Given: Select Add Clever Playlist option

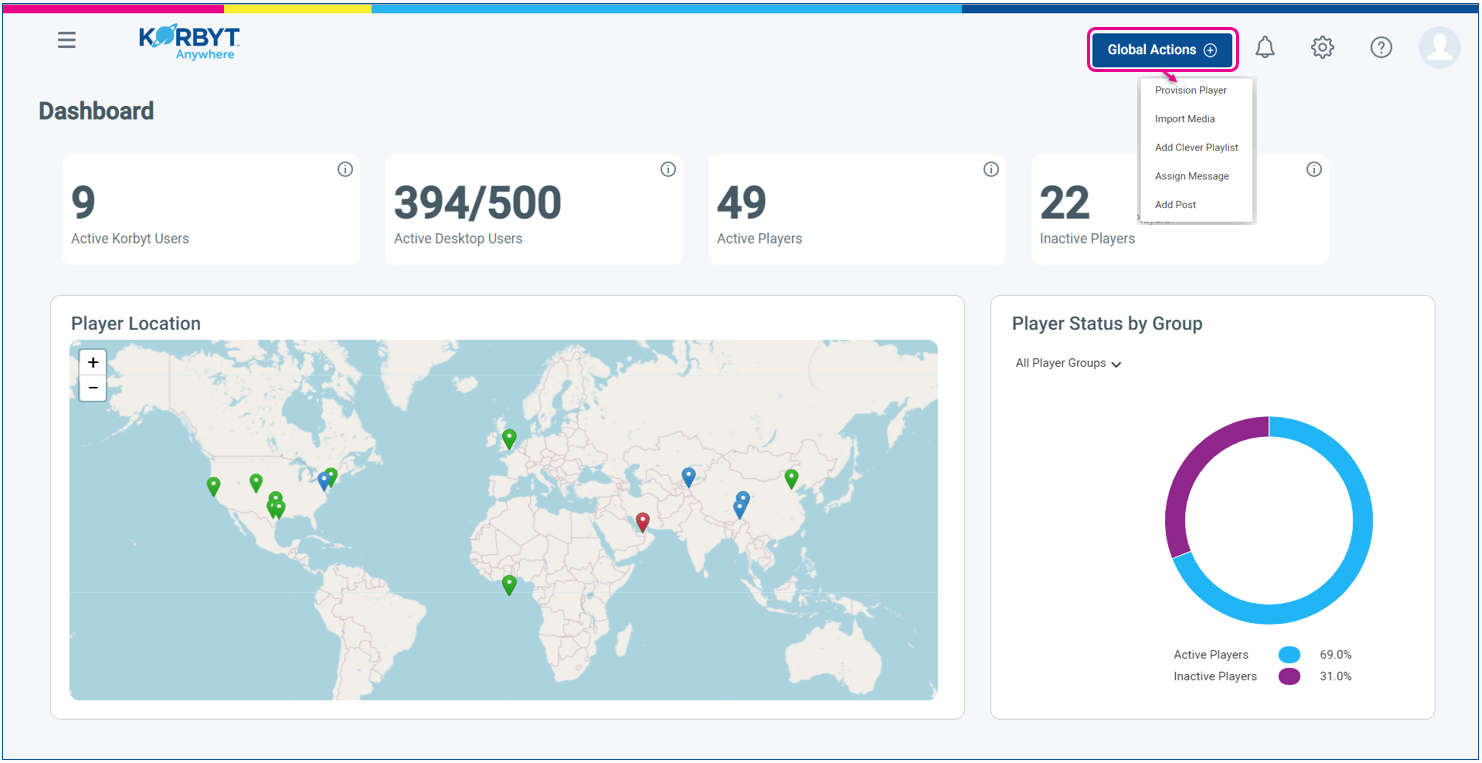Looking at the screenshot, I should tap(1196, 148).
